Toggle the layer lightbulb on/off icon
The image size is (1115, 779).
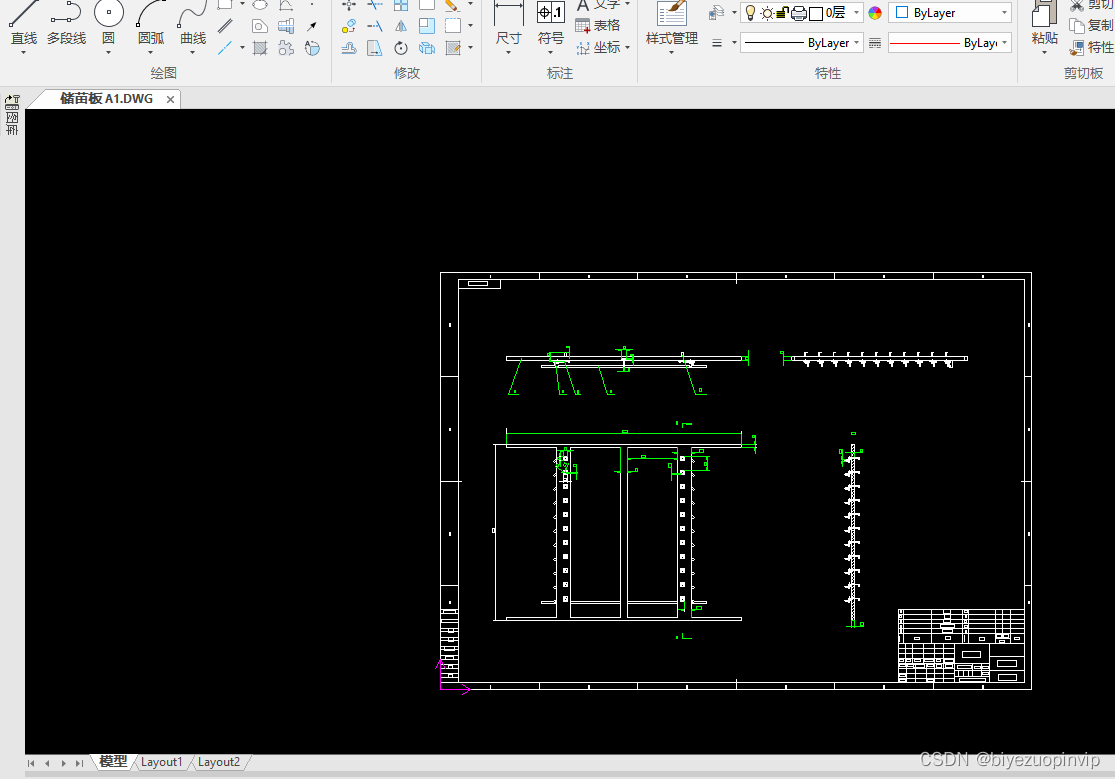(x=749, y=12)
